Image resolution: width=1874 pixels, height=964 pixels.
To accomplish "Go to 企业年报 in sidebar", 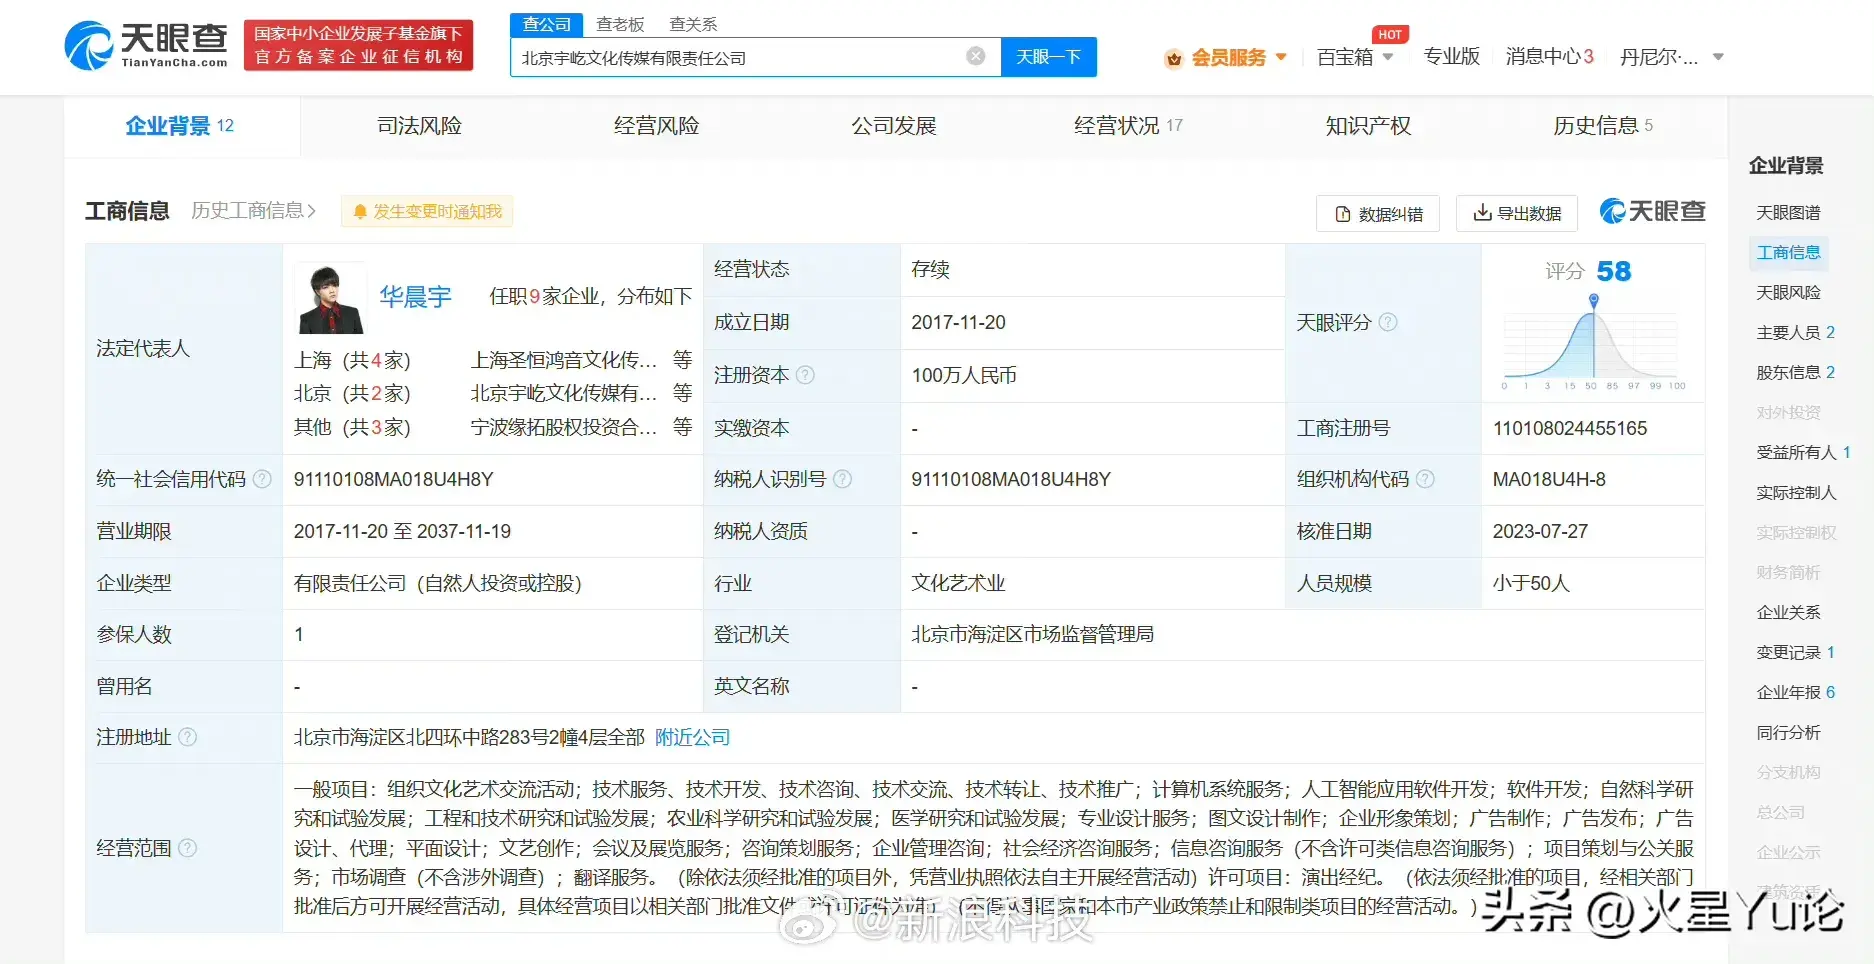I will pos(1795,693).
